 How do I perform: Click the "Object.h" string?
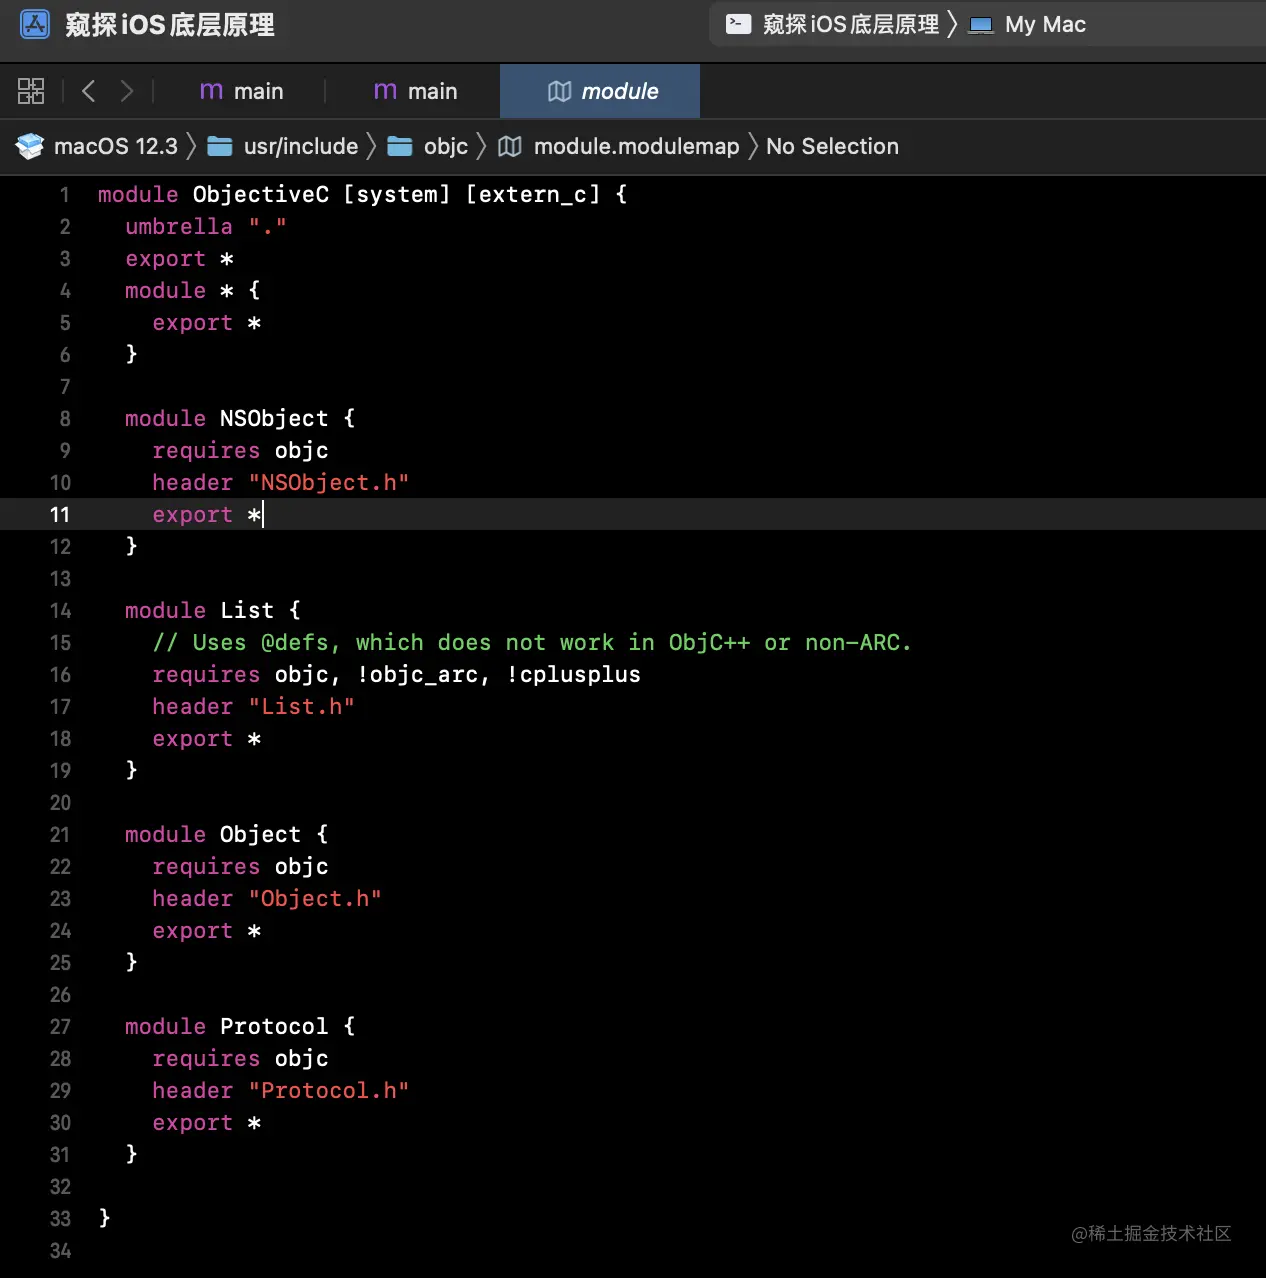[315, 899]
